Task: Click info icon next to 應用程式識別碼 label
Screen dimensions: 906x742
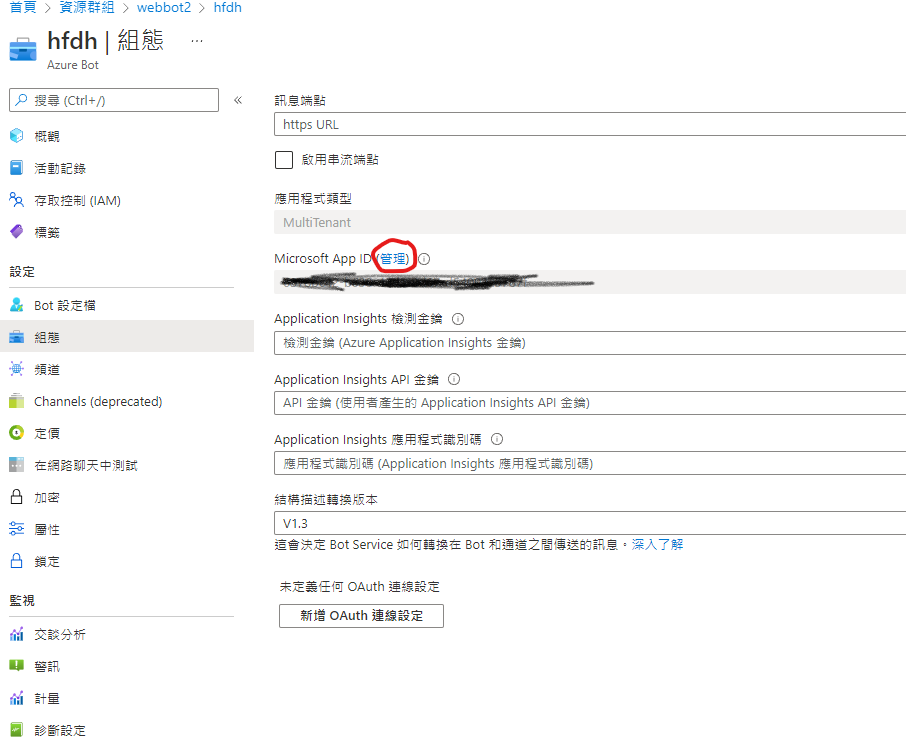Action: coord(497,439)
